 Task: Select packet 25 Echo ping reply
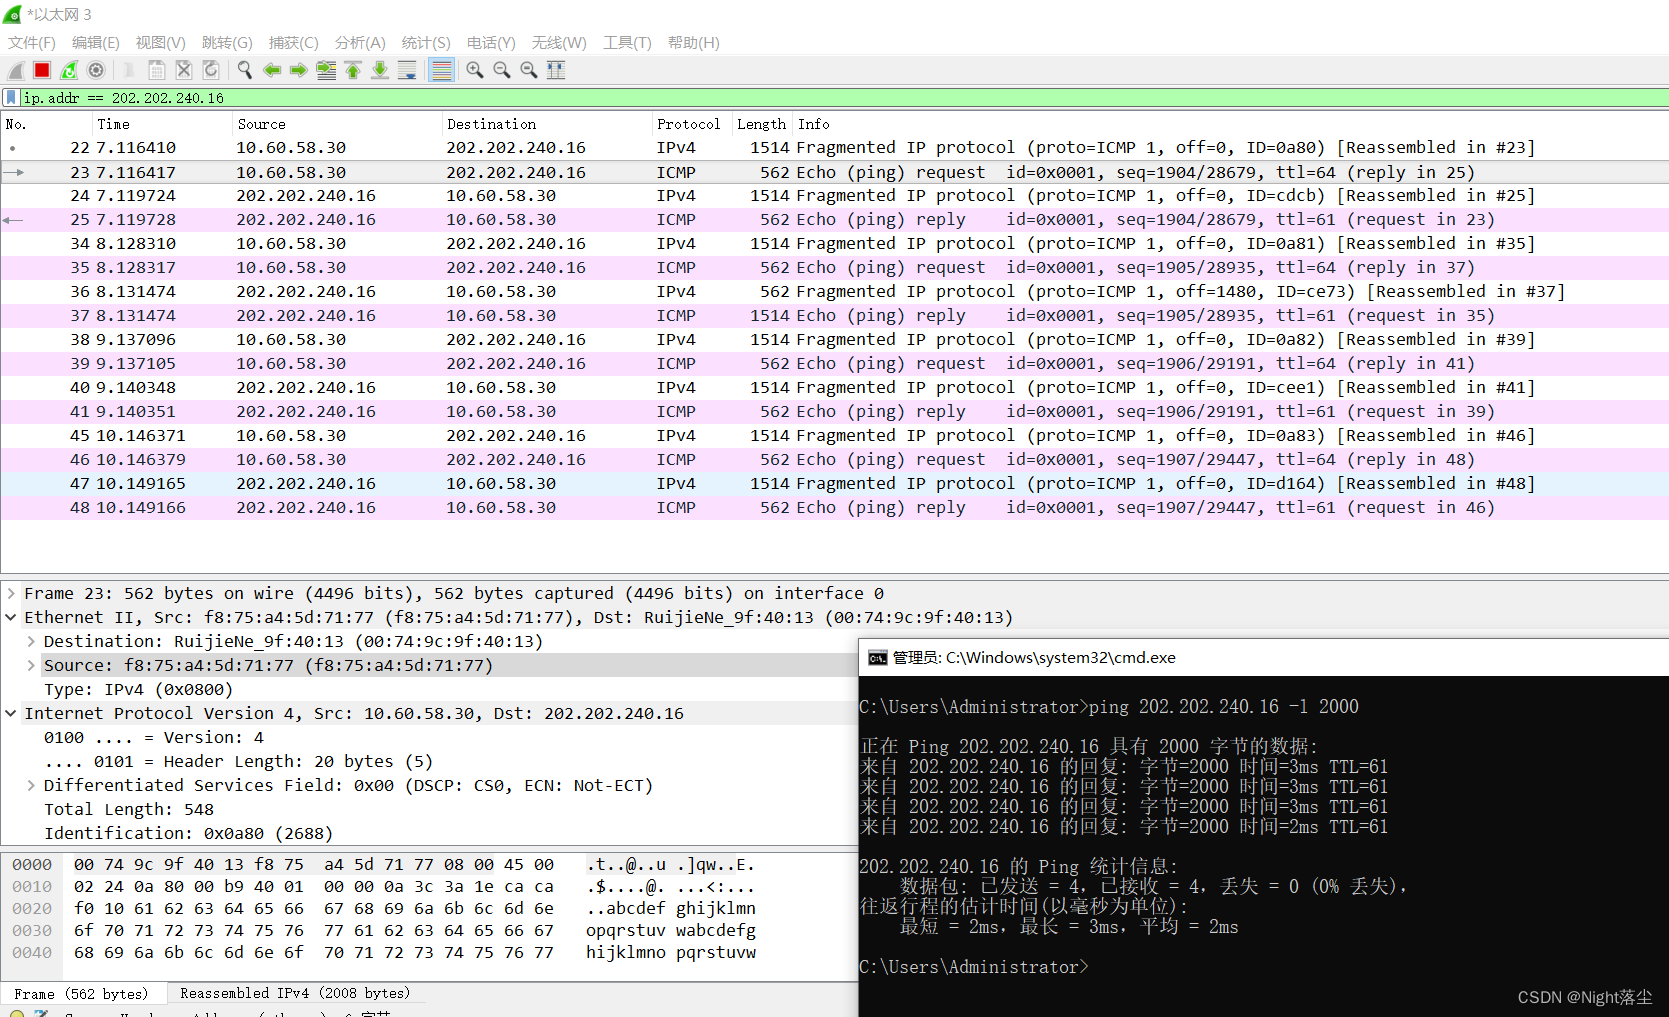[834, 219]
